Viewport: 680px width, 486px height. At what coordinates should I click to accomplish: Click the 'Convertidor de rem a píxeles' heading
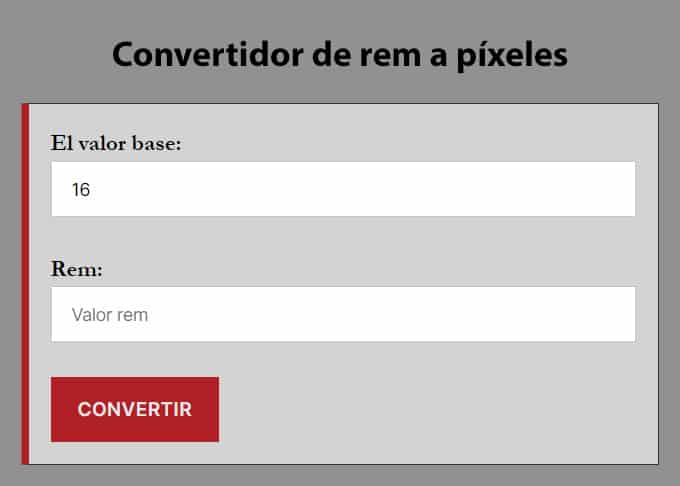pyautogui.click(x=339, y=54)
